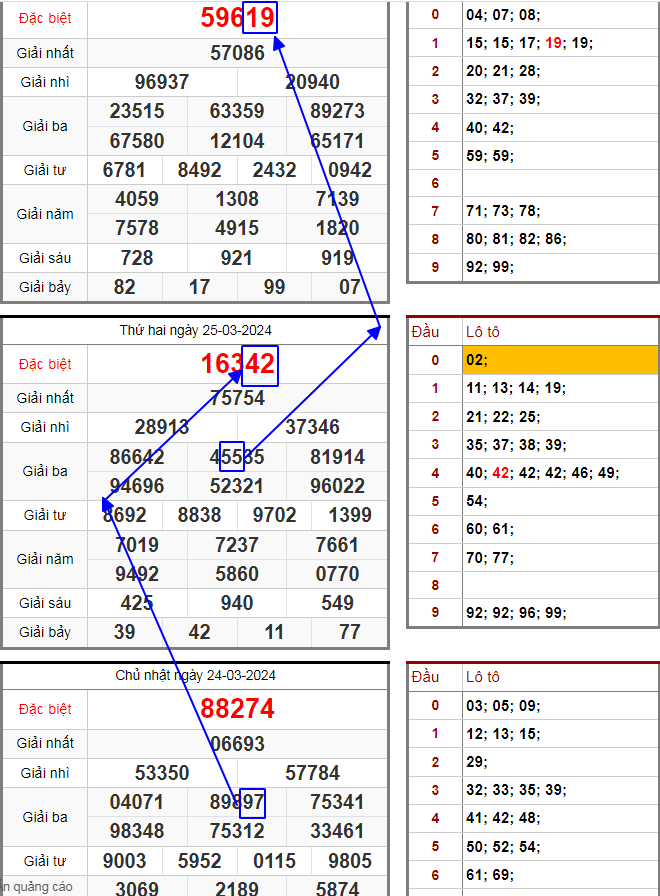This screenshot has height=896, width=660.
Task: Open the Chủ nhật ngày 24-03-2024 header
Action: pyautogui.click(x=196, y=676)
